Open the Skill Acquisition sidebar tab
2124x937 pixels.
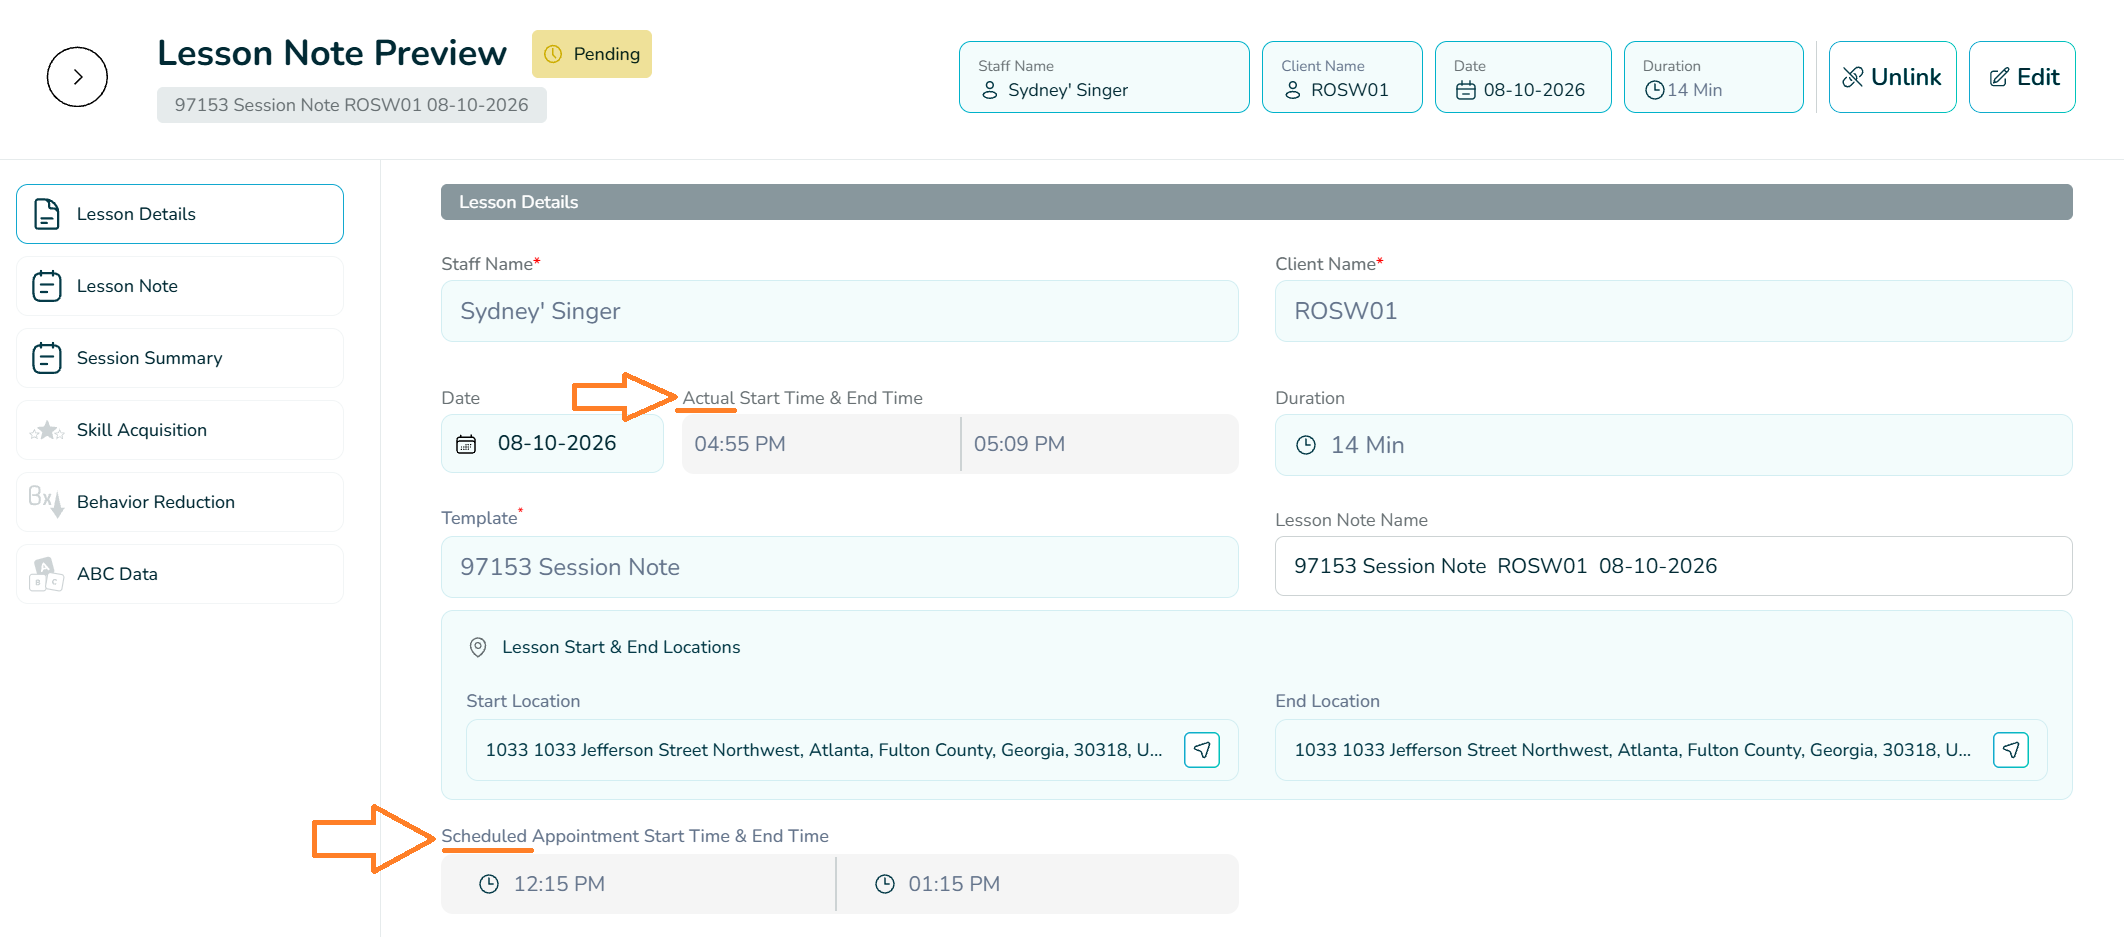[x=180, y=430]
